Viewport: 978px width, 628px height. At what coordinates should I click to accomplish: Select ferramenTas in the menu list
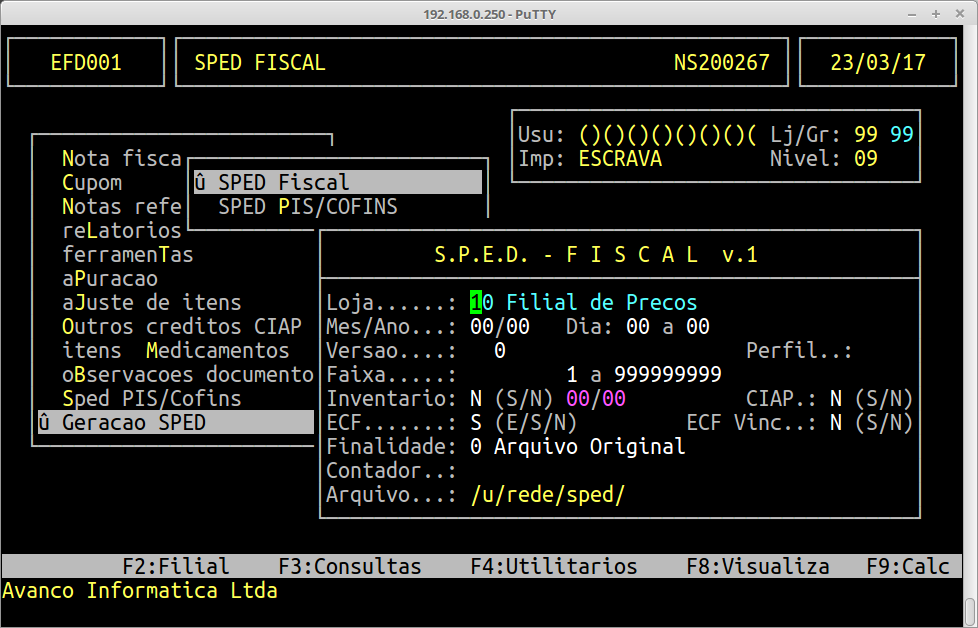[x=128, y=255]
